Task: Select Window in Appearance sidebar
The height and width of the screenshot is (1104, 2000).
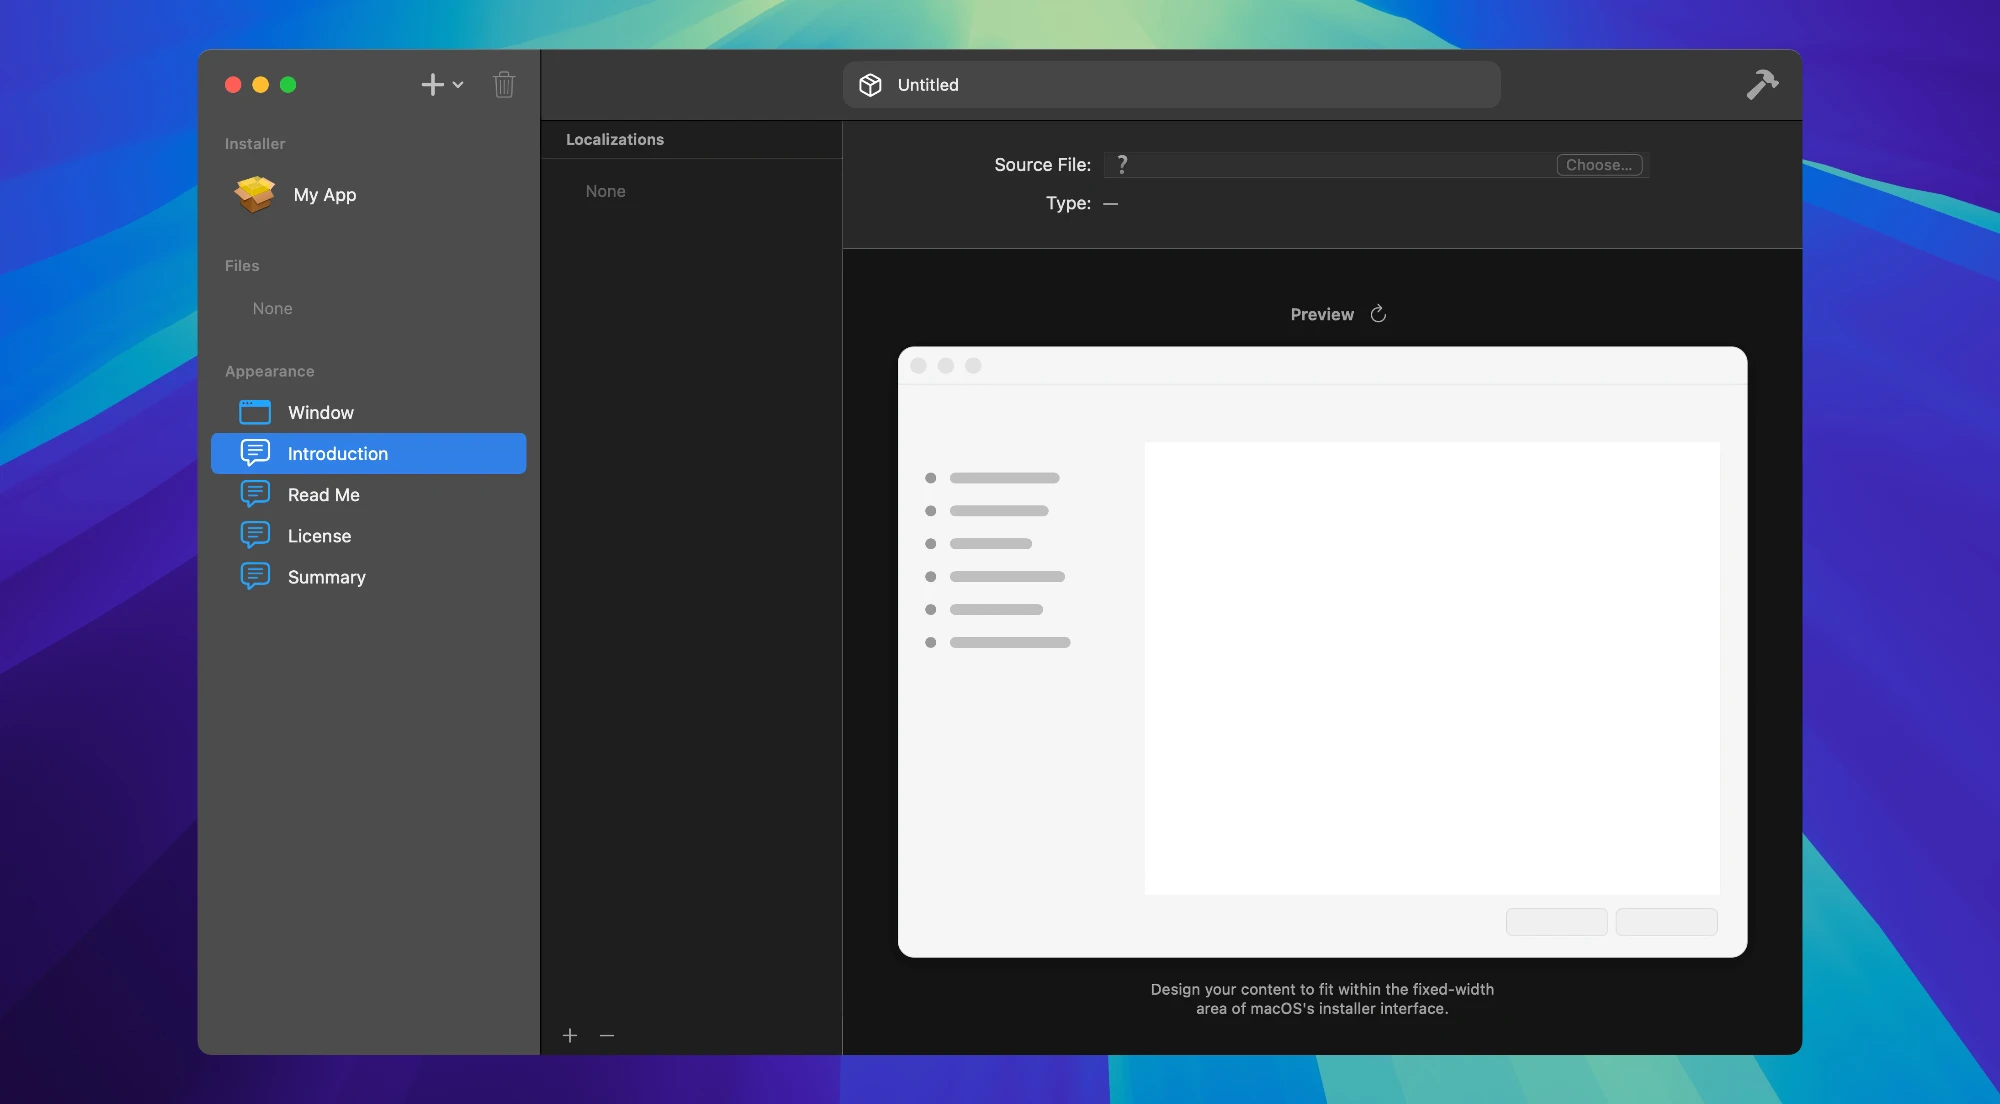Action: (321, 413)
